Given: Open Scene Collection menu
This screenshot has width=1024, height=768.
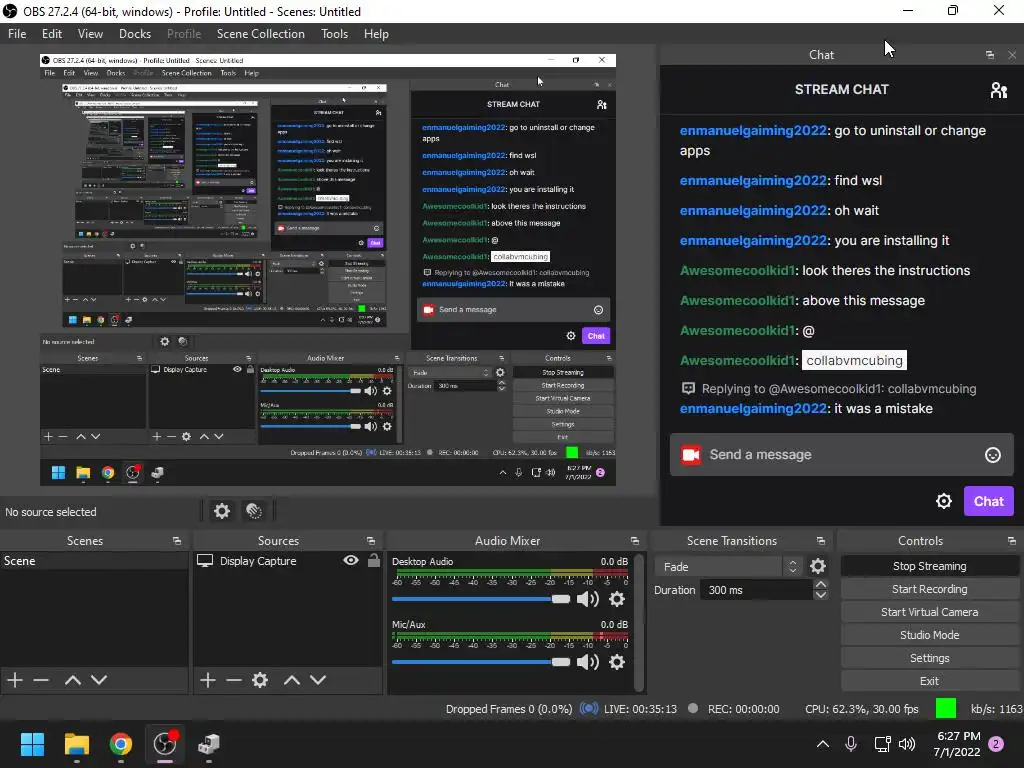Looking at the screenshot, I should (261, 34).
